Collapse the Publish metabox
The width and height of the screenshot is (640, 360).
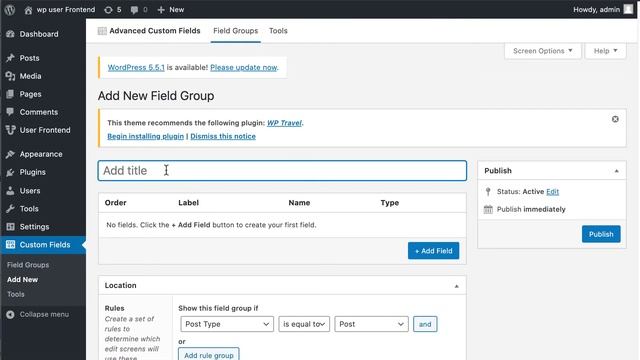point(616,171)
